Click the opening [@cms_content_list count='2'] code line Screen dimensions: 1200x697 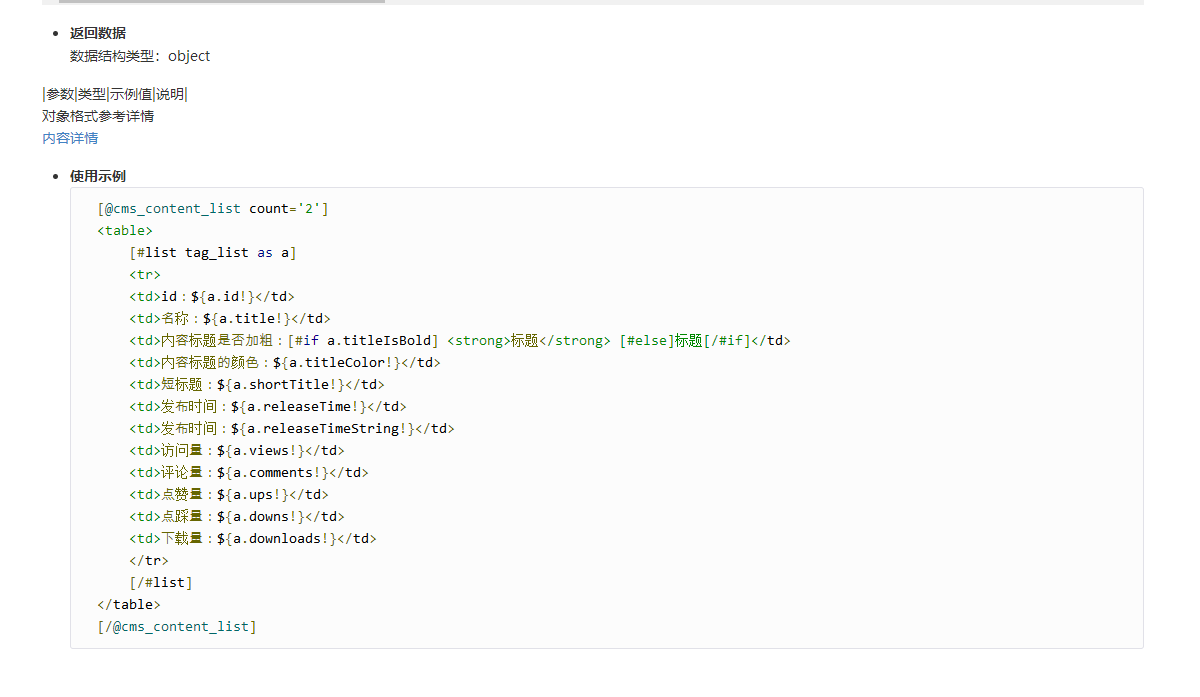point(213,209)
